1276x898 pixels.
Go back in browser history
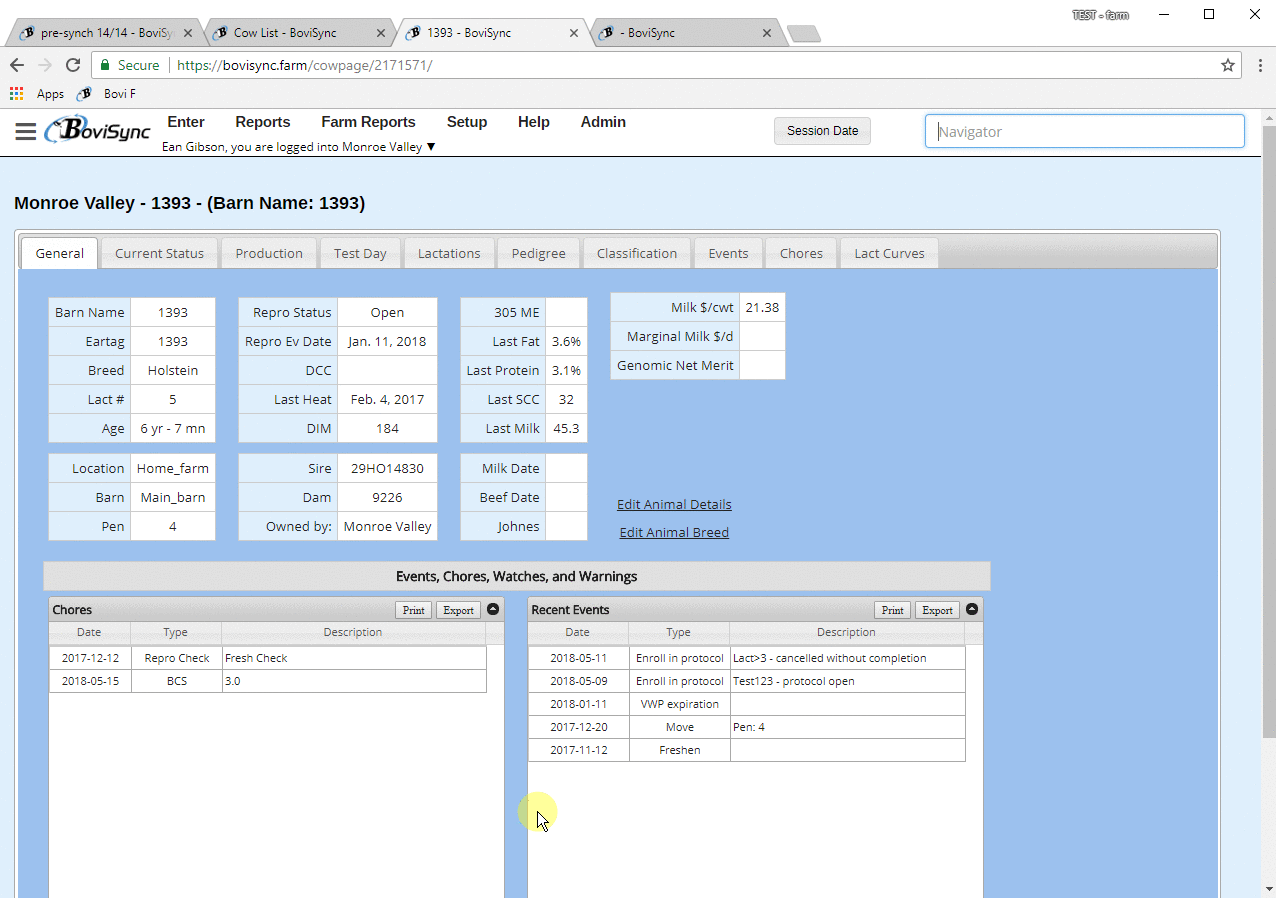coord(17,65)
